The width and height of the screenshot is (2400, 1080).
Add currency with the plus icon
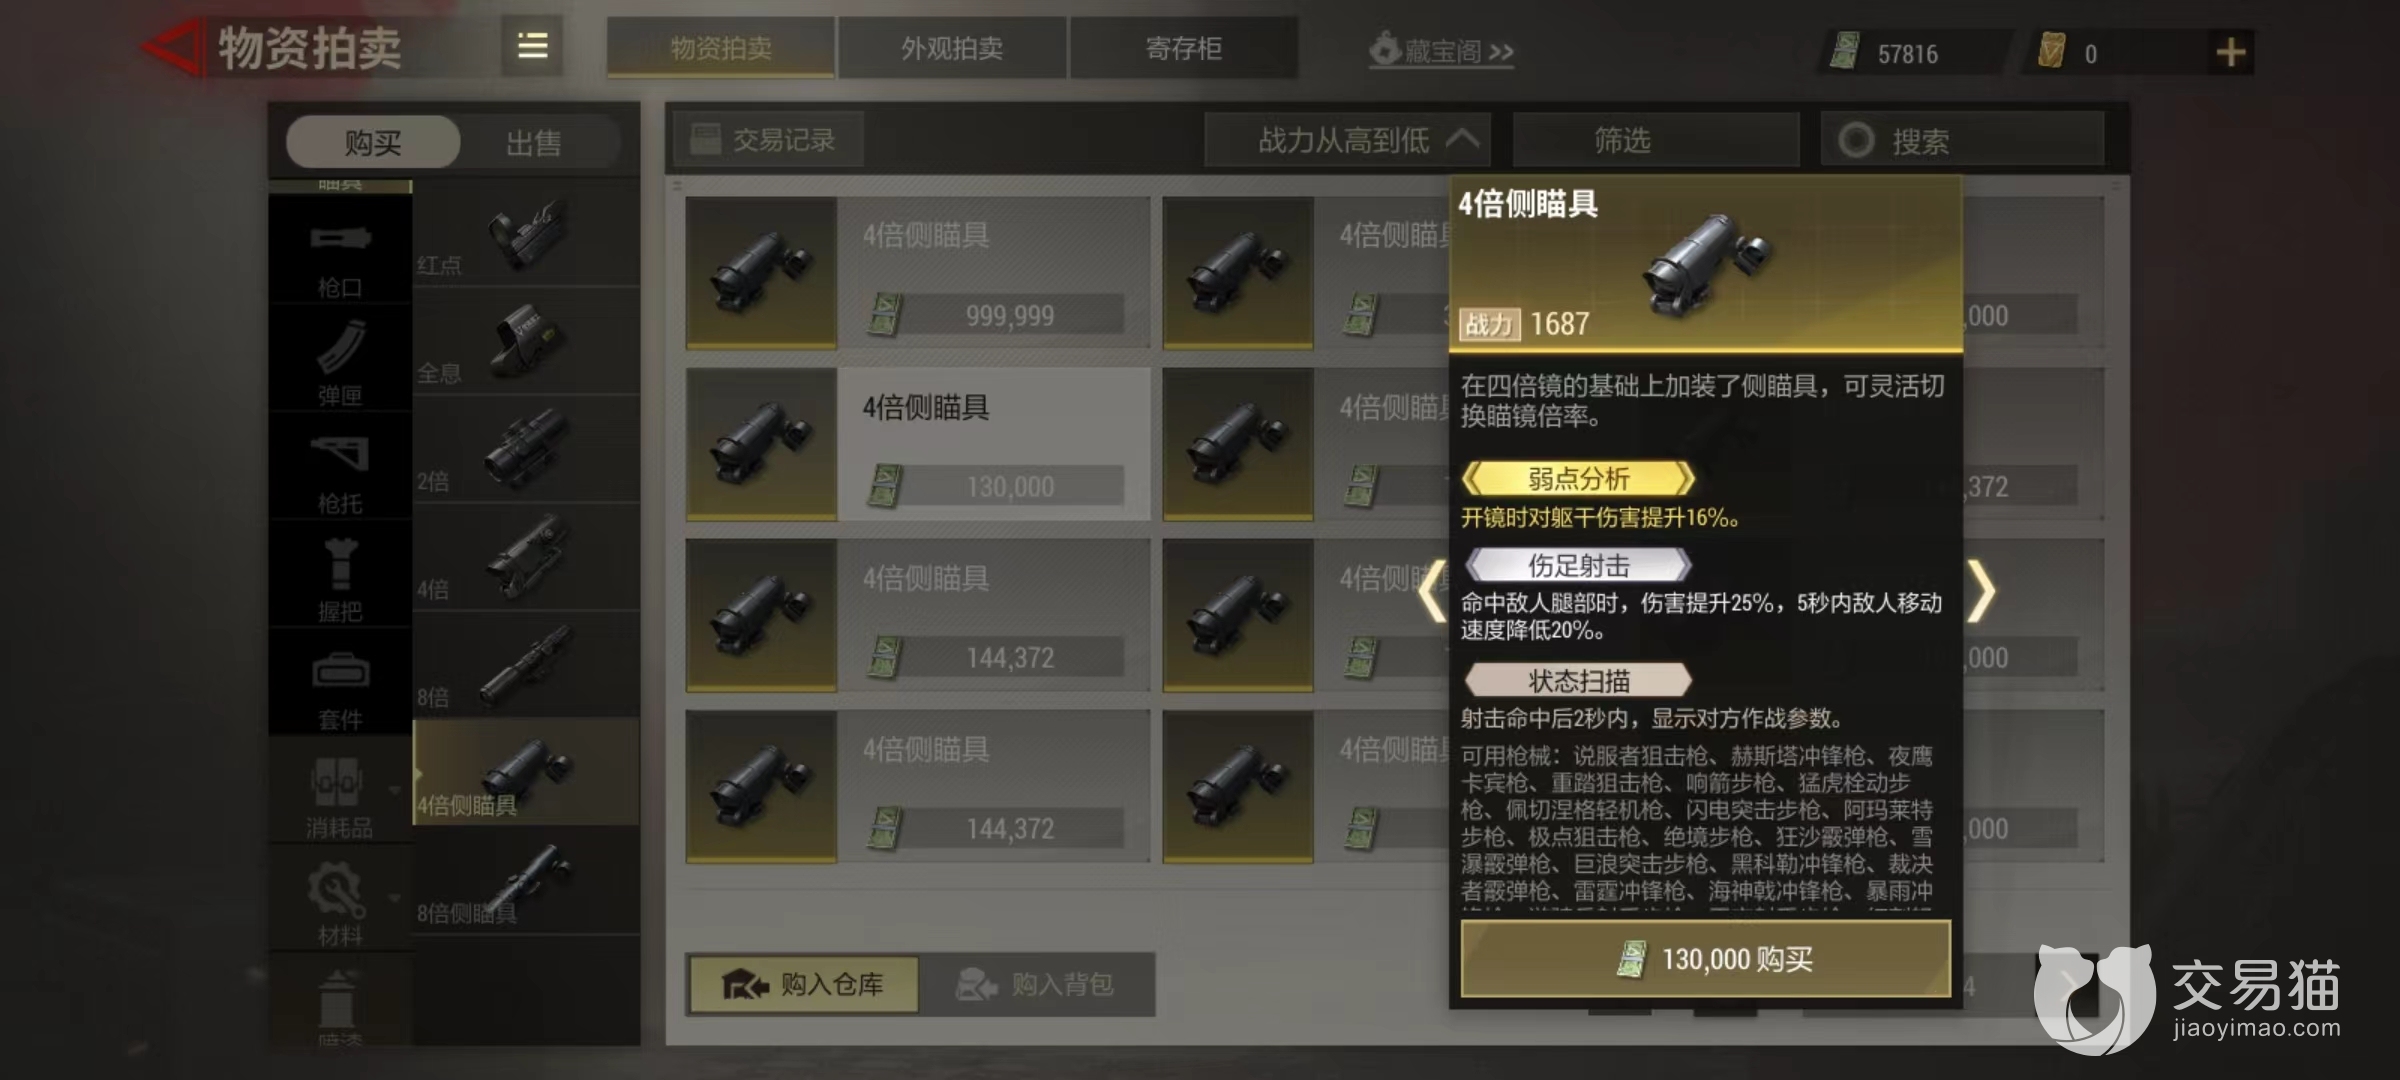tap(2230, 52)
